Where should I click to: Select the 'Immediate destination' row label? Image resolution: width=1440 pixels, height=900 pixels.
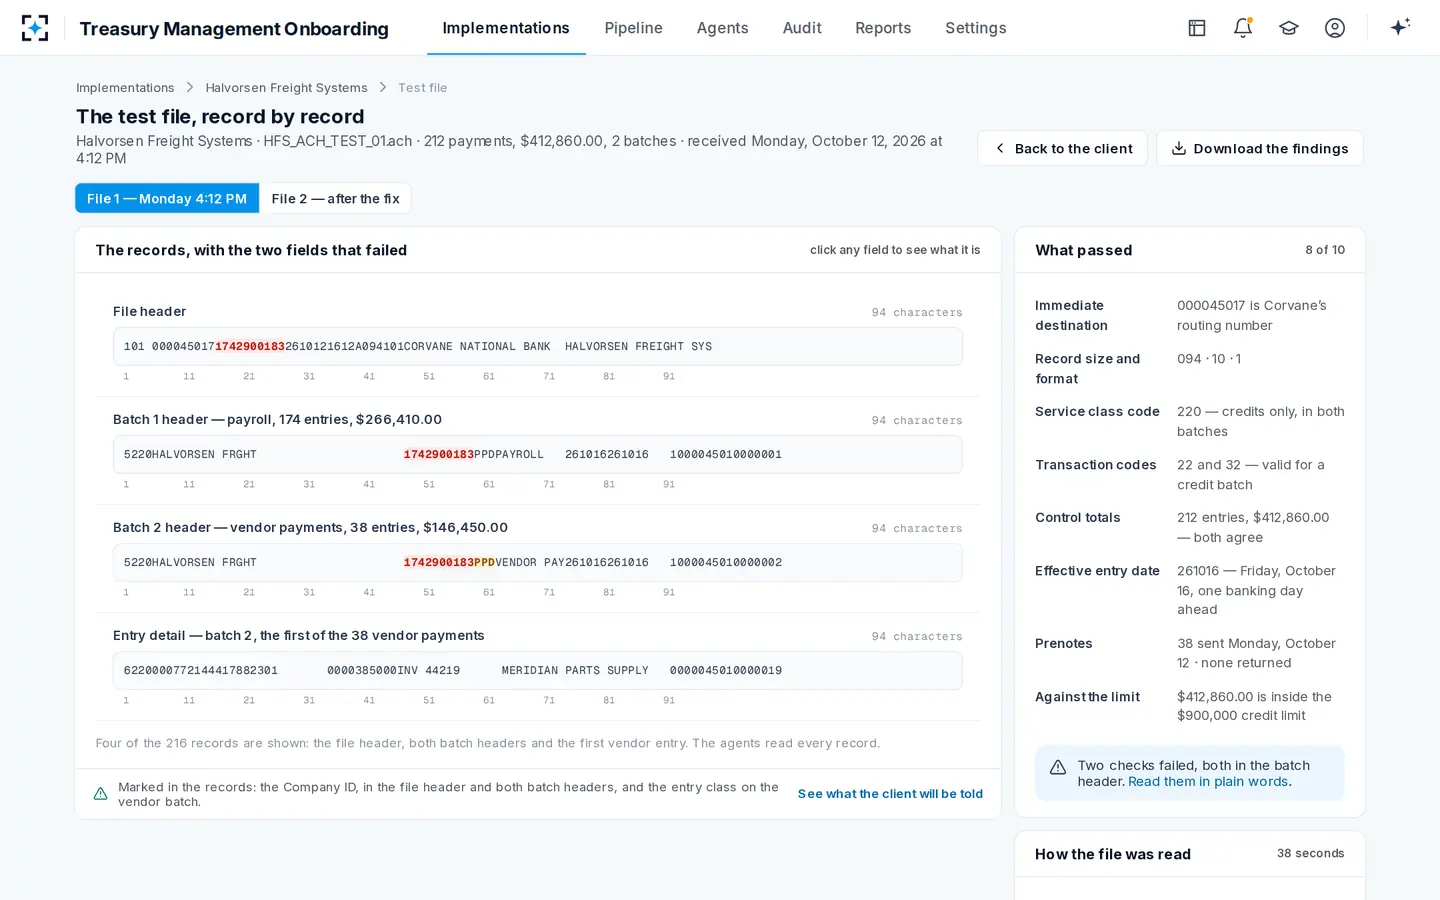tap(1071, 316)
